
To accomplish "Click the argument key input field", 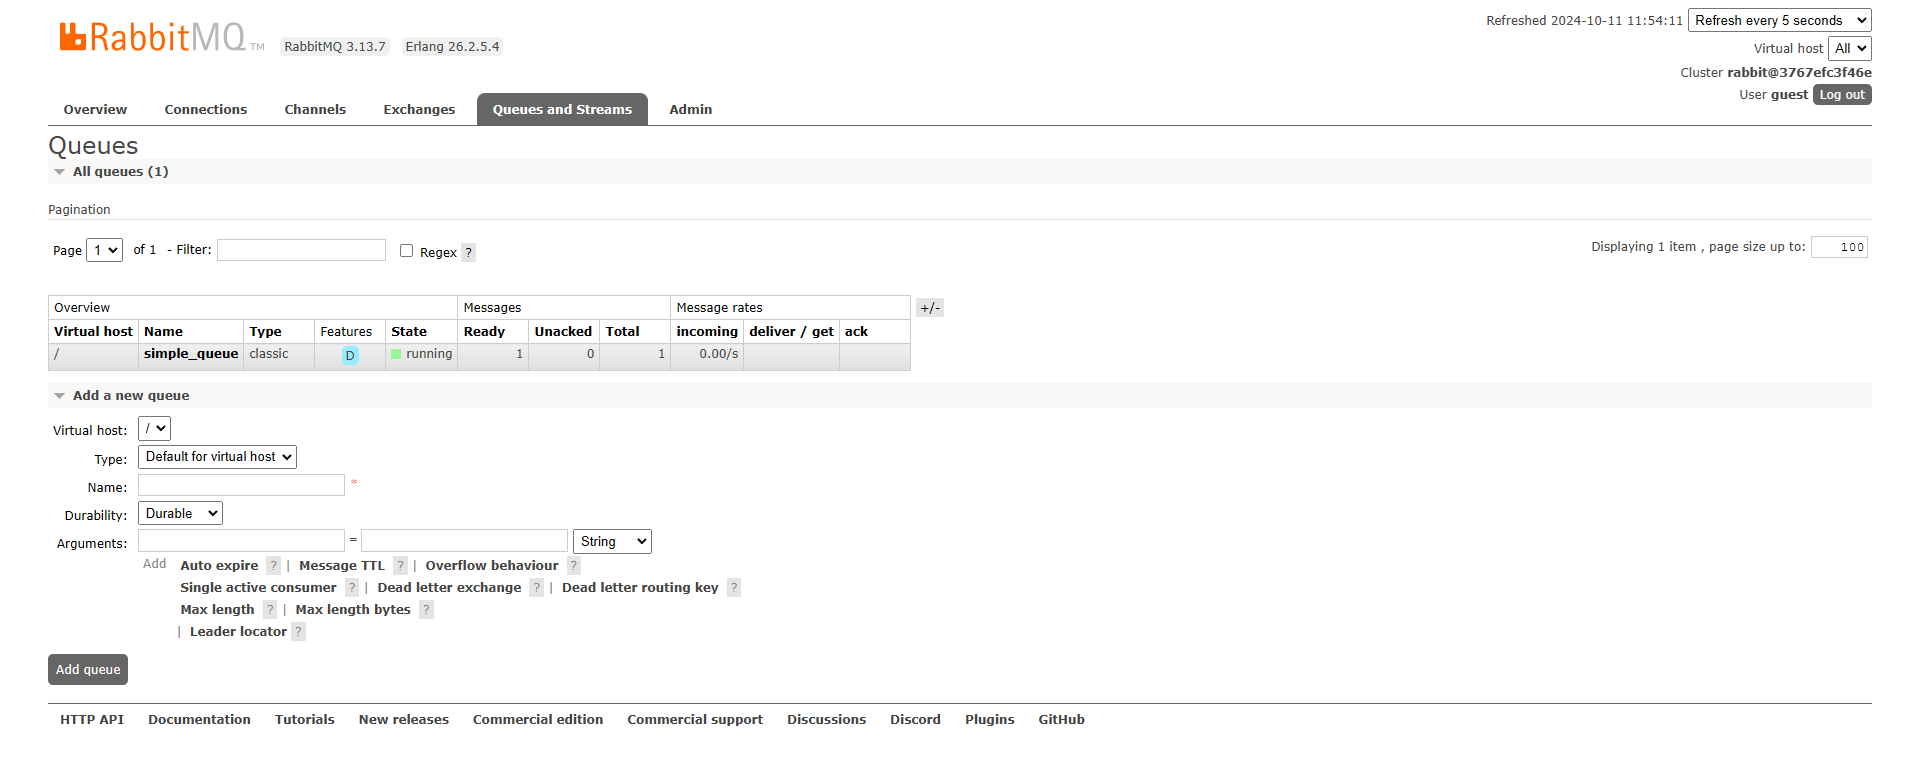I will point(241,541).
